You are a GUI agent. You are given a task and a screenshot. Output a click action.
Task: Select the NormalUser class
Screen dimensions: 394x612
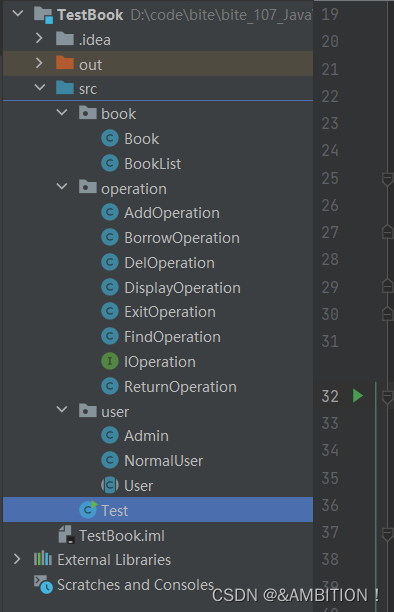(163, 461)
